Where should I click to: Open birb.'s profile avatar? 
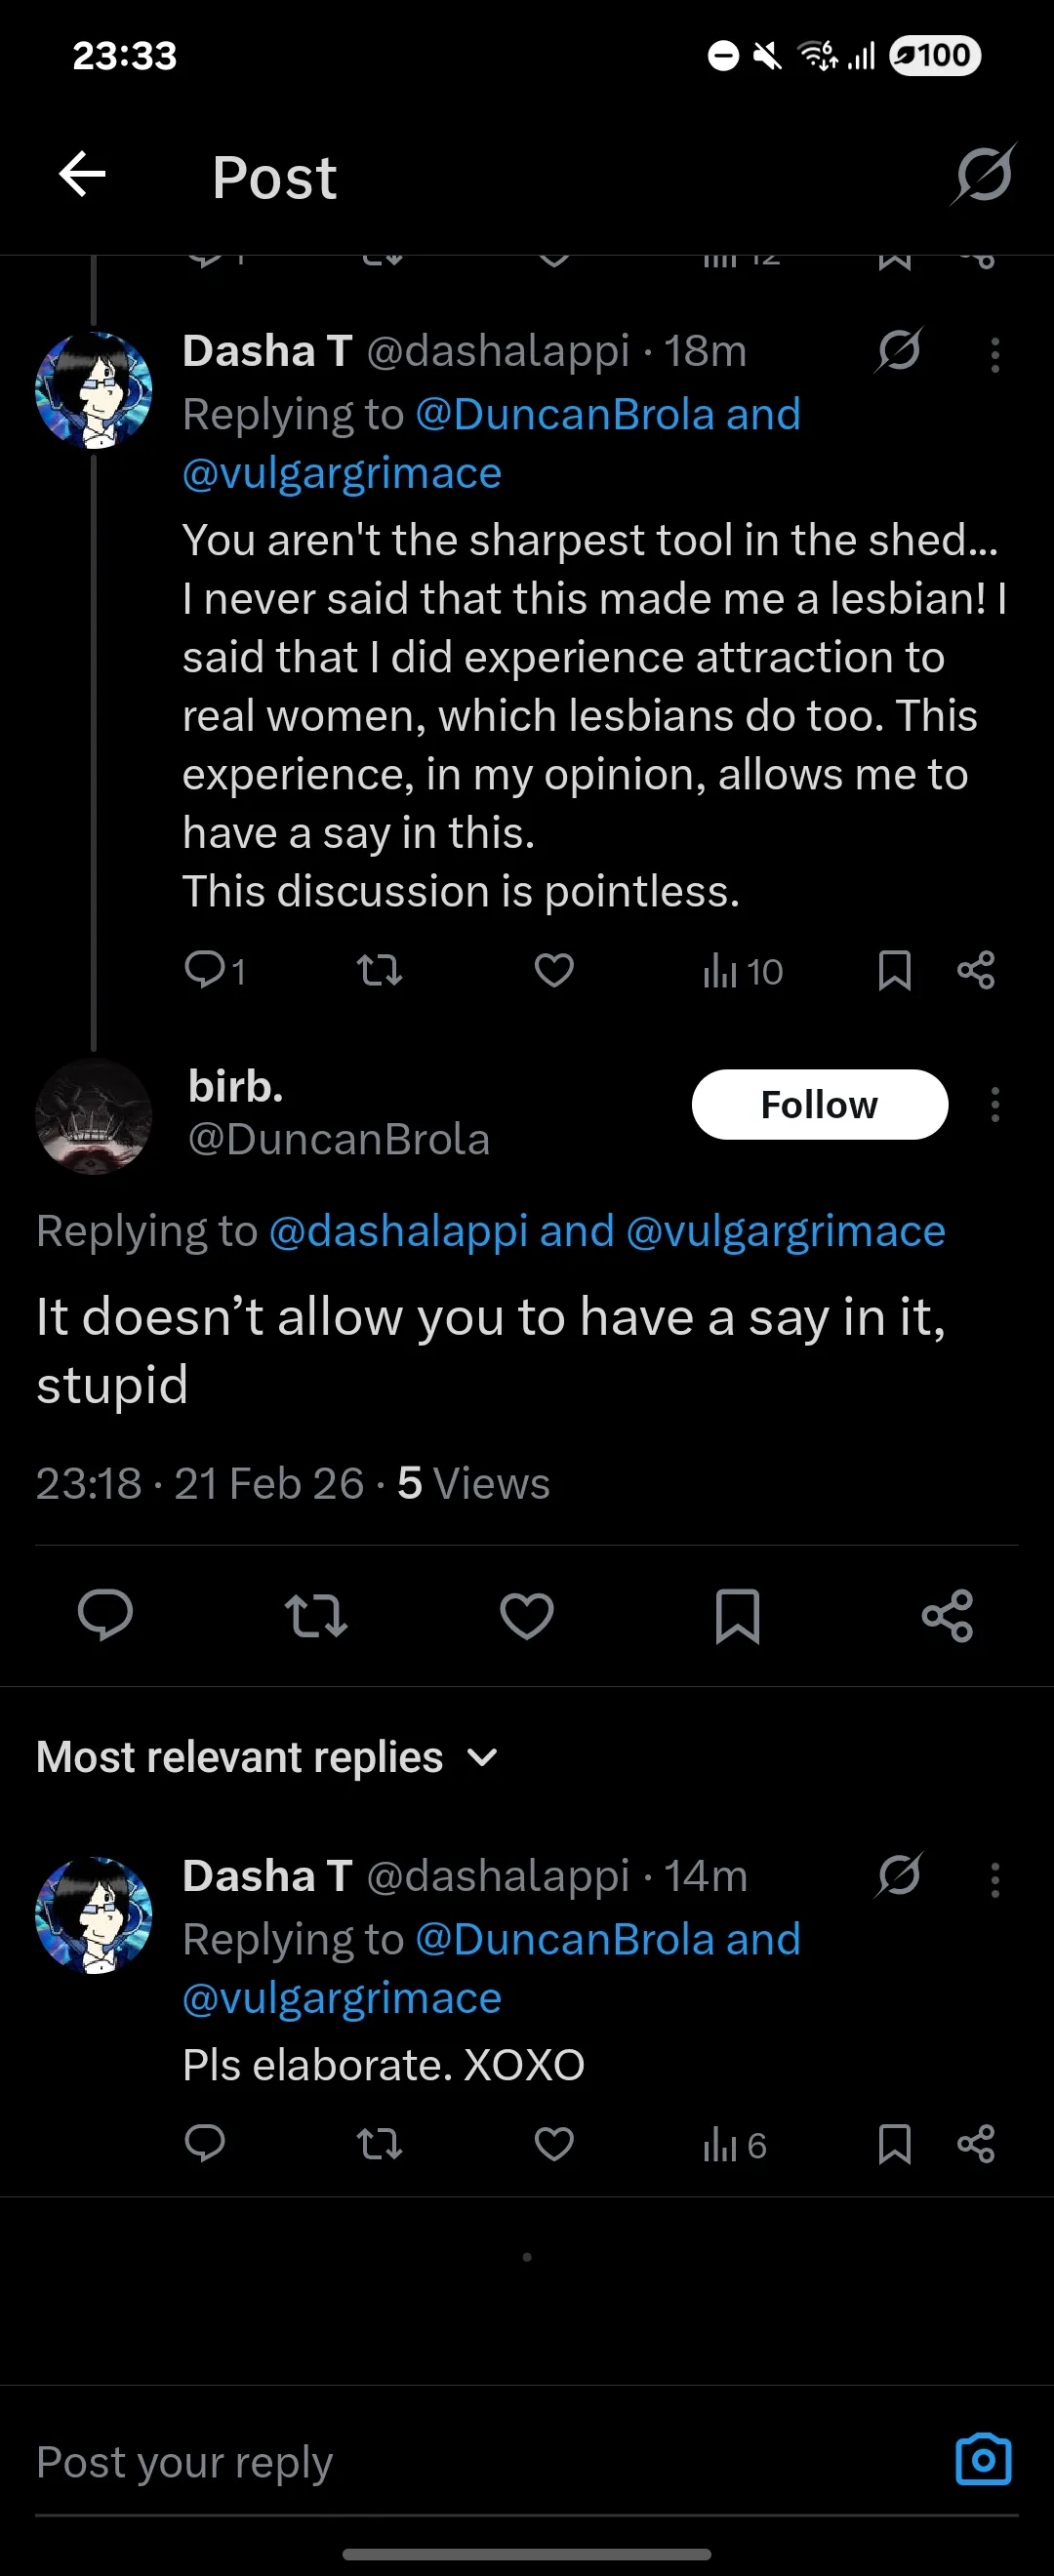(94, 1116)
